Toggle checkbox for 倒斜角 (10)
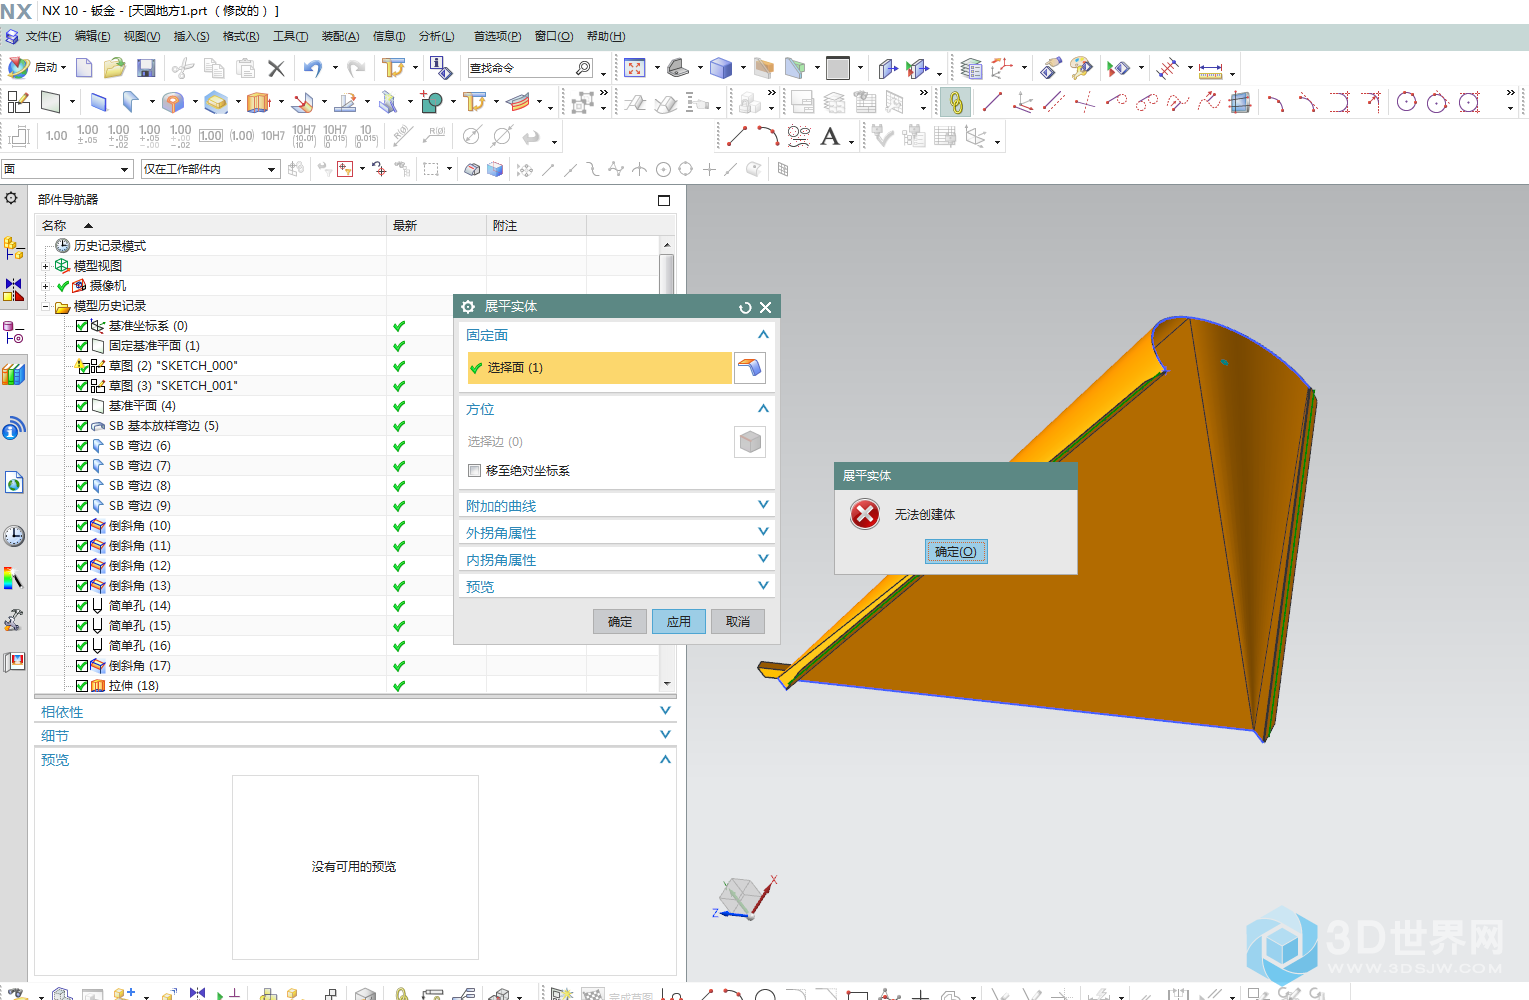Image resolution: width=1529 pixels, height=1000 pixels. (82, 526)
